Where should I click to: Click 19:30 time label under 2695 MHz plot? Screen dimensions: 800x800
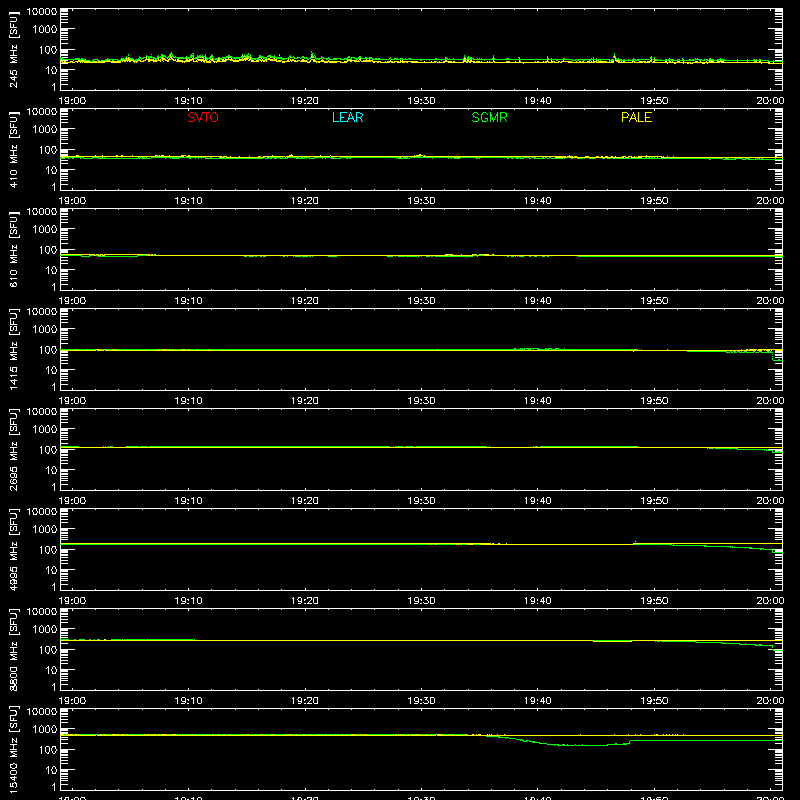[421, 501]
